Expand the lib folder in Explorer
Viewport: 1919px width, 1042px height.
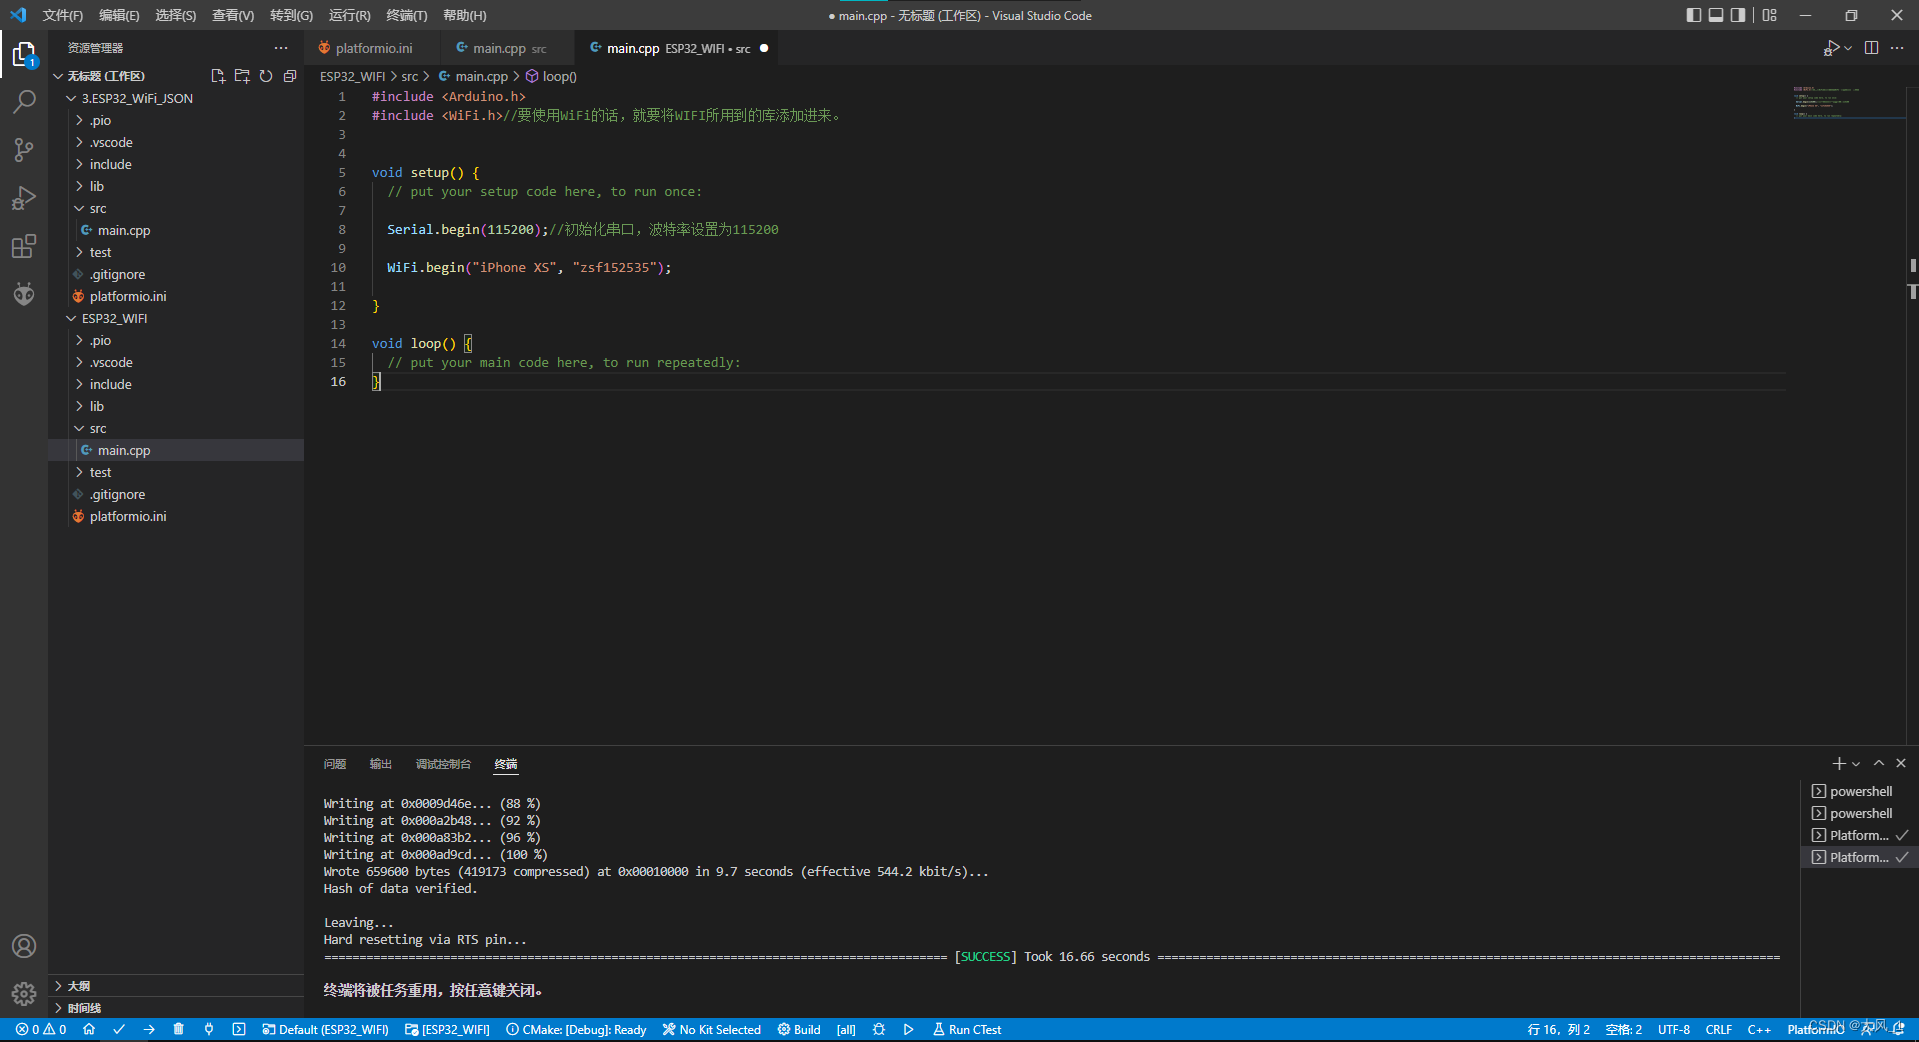point(96,186)
